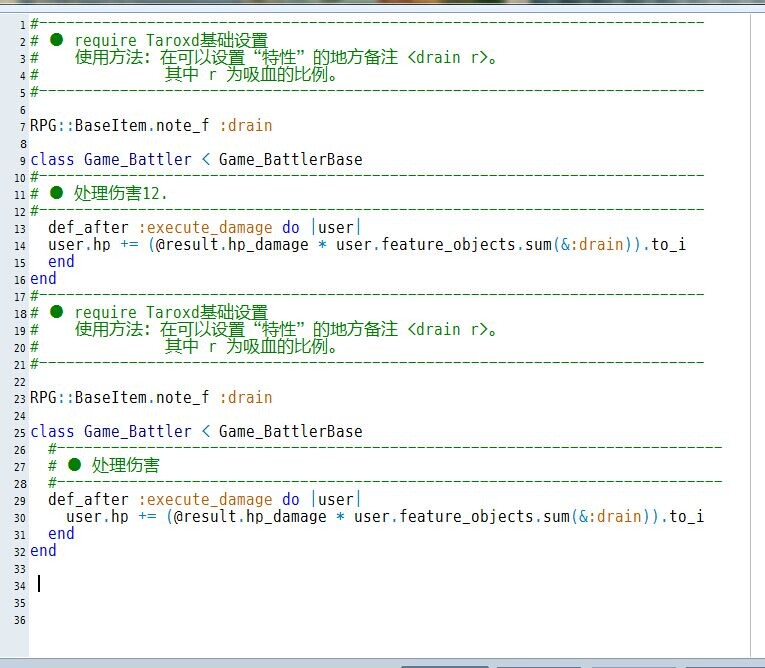Image resolution: width=765 pixels, height=668 pixels.
Task: Click the 'end' keyword on line 16
Action: [x=43, y=279]
